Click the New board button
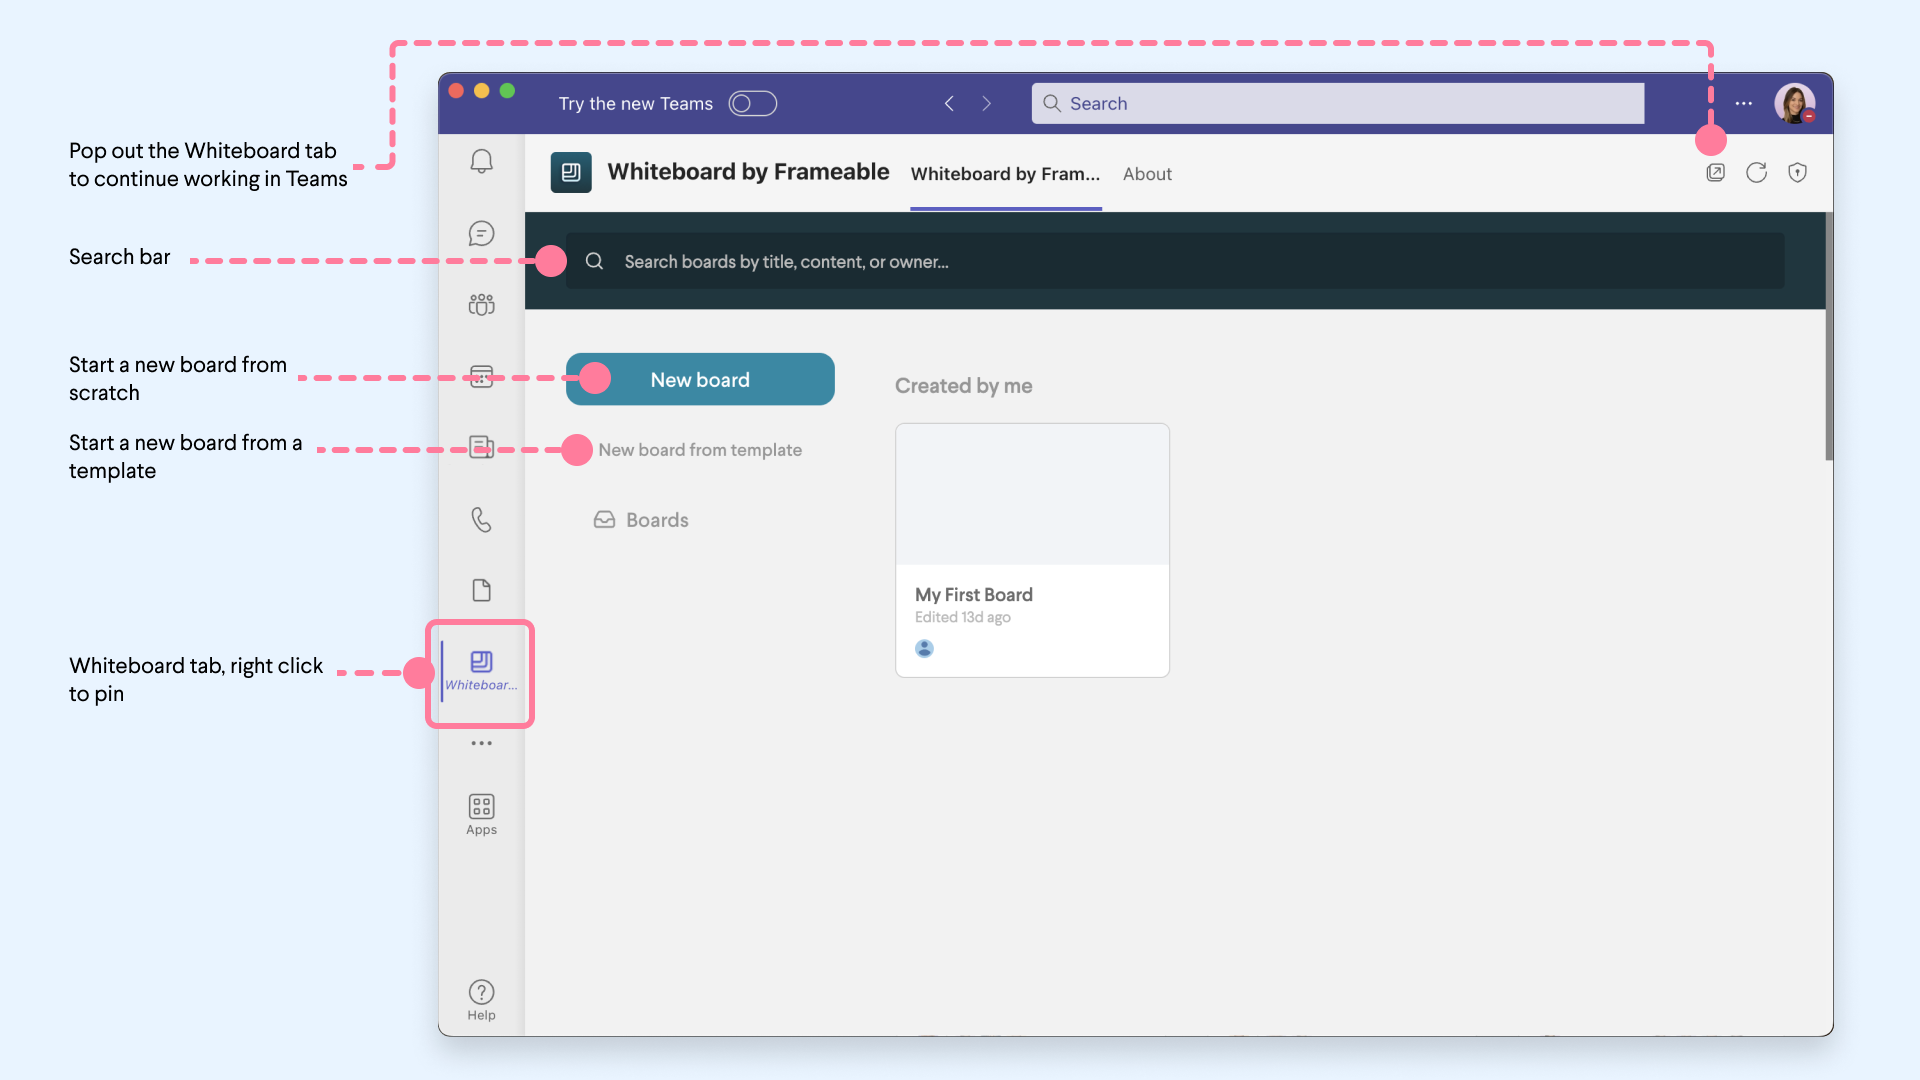 pos(700,379)
